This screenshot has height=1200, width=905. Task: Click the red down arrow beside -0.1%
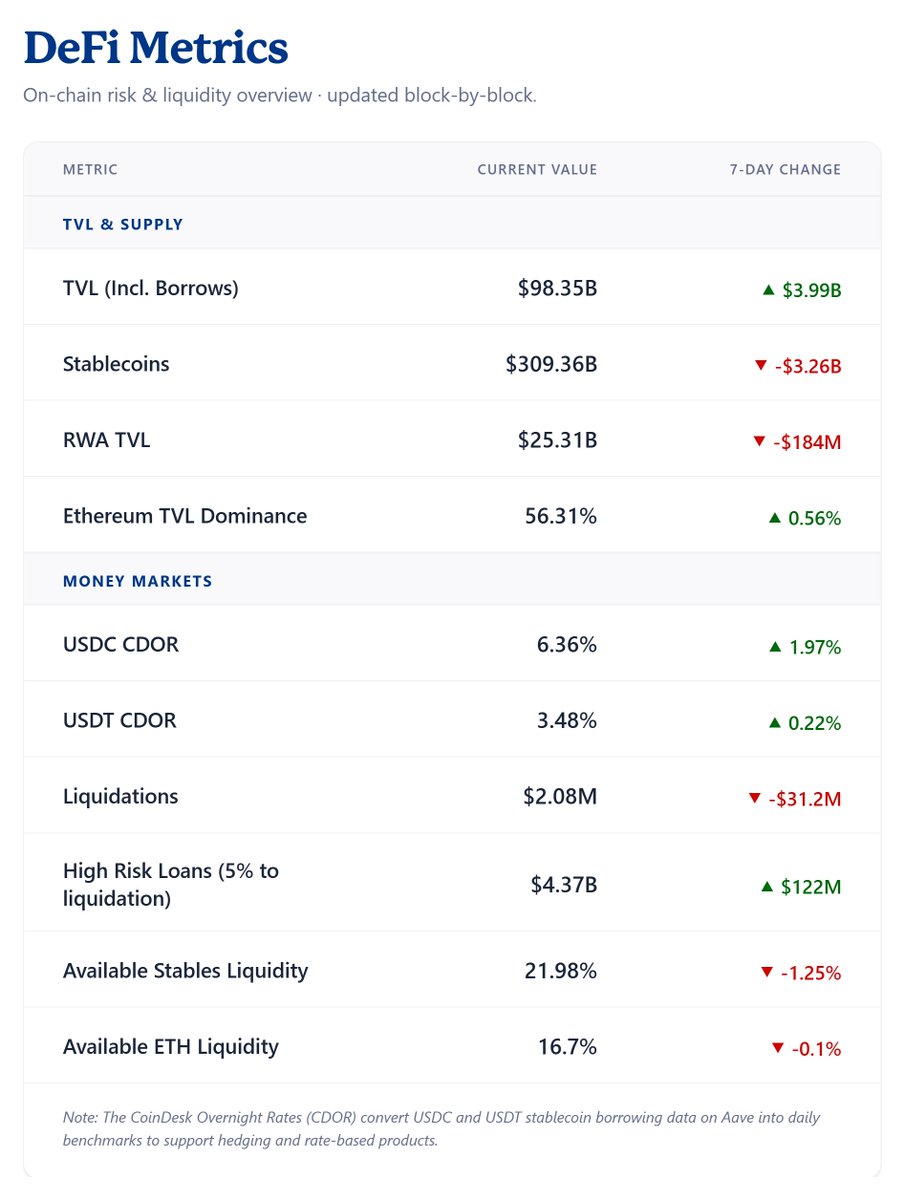777,1048
